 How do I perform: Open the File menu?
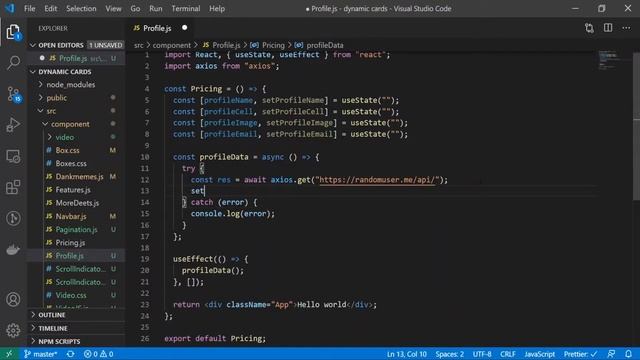(x=29, y=9)
